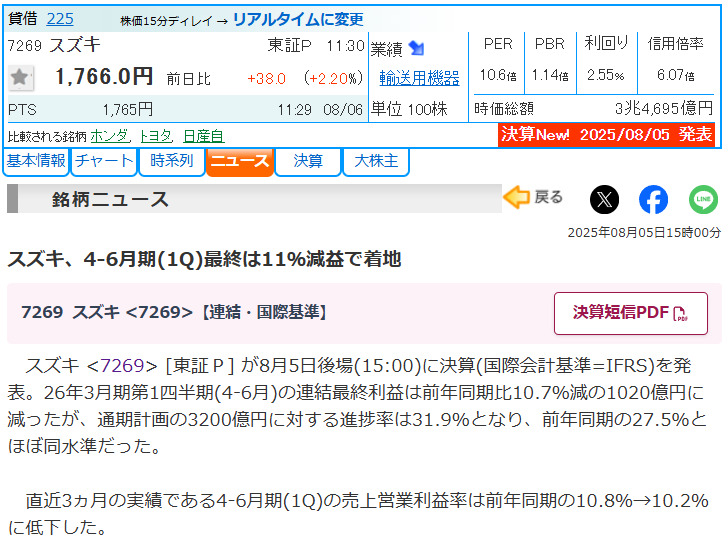Click the blue 業績 trend arrow icon
Viewport: 728px width, 550px height.
pos(416,48)
